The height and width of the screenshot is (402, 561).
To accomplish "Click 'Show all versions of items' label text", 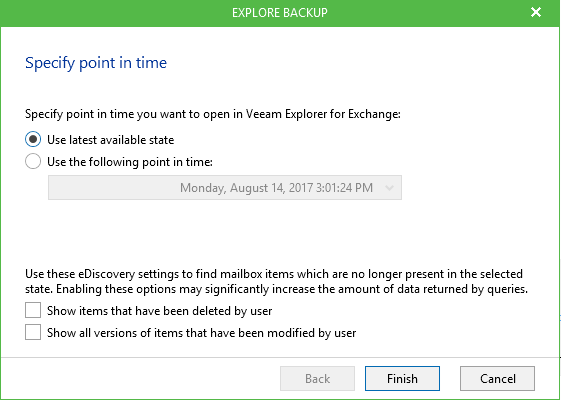I will 201,333.
